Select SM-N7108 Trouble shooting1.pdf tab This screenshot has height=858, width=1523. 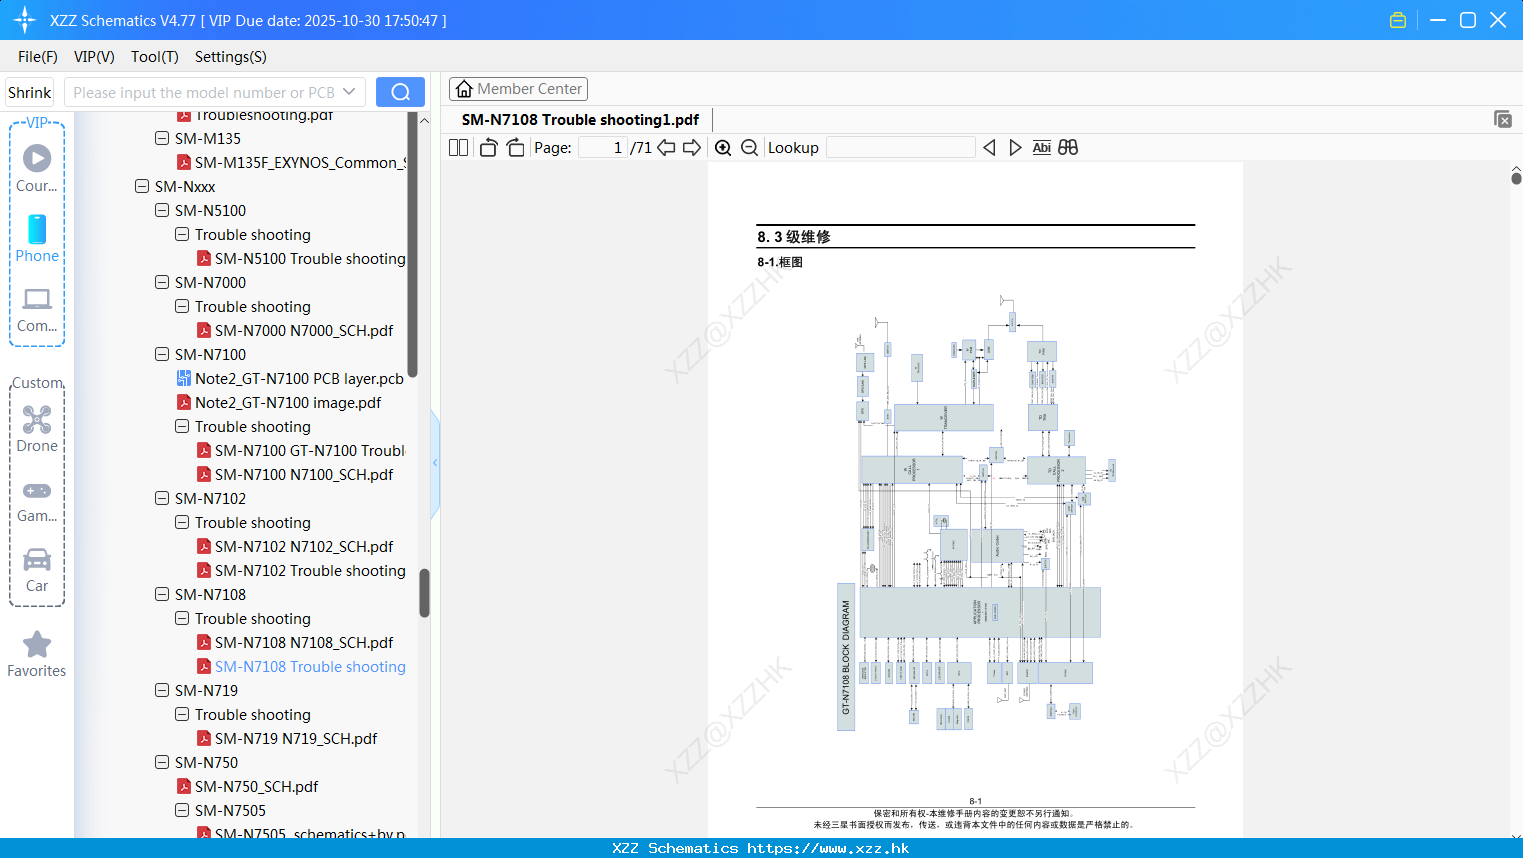point(580,120)
